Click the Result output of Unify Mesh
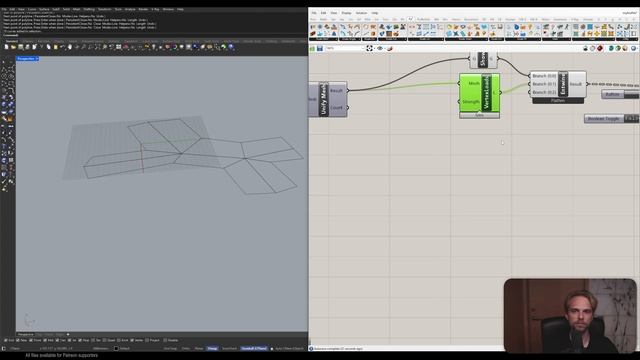The image size is (640, 360). [337, 91]
